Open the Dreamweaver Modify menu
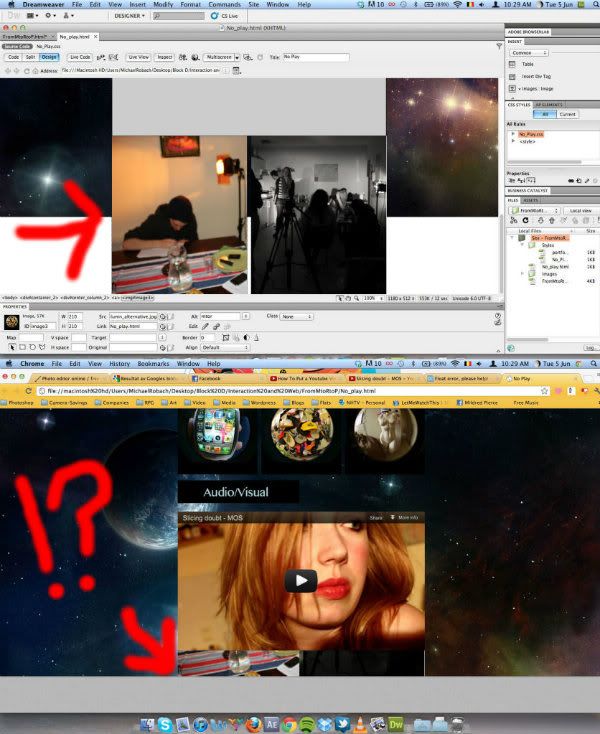Viewport: 600px width, 734px height. 163,4
